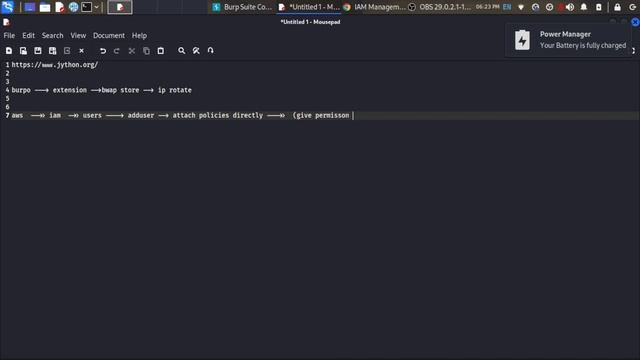The height and width of the screenshot is (360, 640).
Task: Click the Cut (scissors) toolbar icon
Action: [132, 51]
